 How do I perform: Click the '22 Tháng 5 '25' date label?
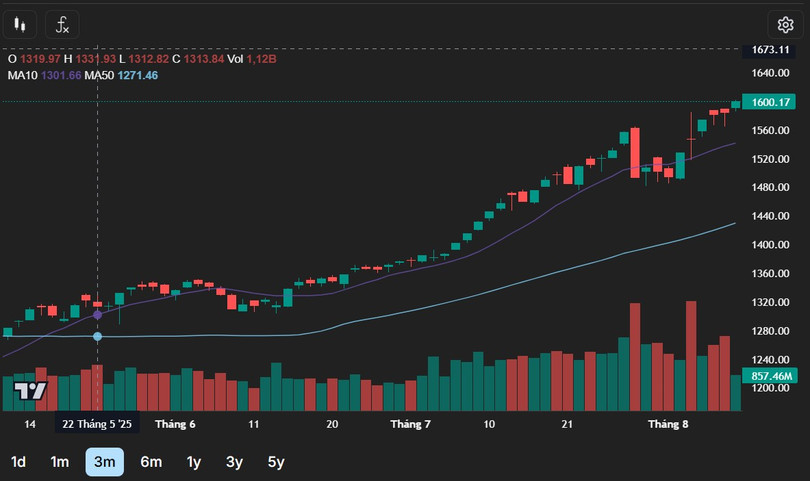pyautogui.click(x=97, y=424)
